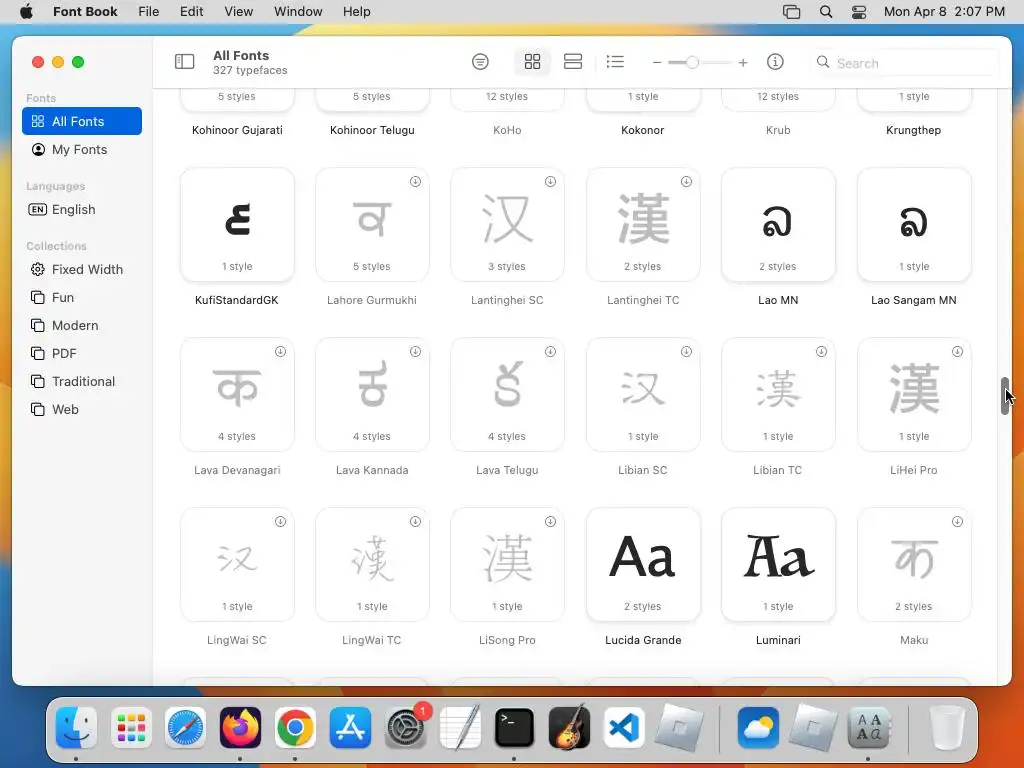Download Maku via its download icon
The height and width of the screenshot is (768, 1024).
957,521
